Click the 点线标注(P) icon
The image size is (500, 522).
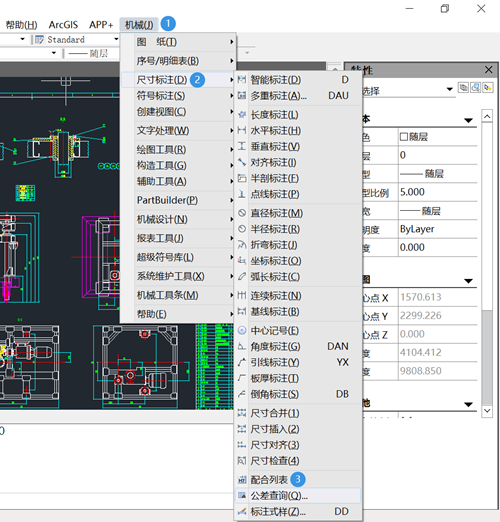pyautogui.click(x=242, y=194)
